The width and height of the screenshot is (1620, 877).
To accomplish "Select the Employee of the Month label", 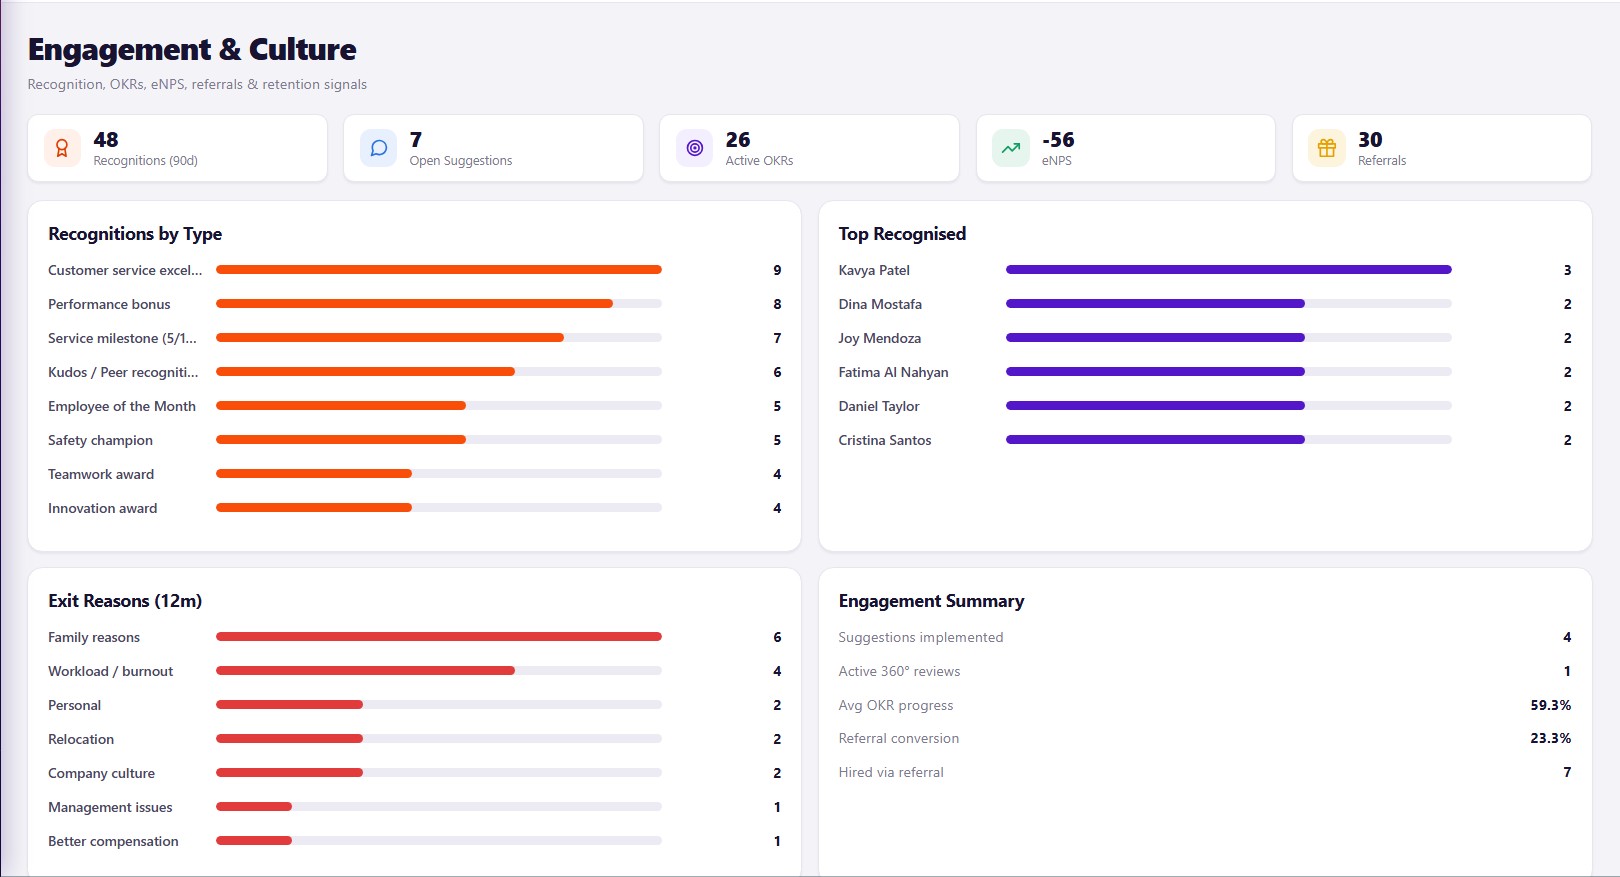I will point(122,406).
